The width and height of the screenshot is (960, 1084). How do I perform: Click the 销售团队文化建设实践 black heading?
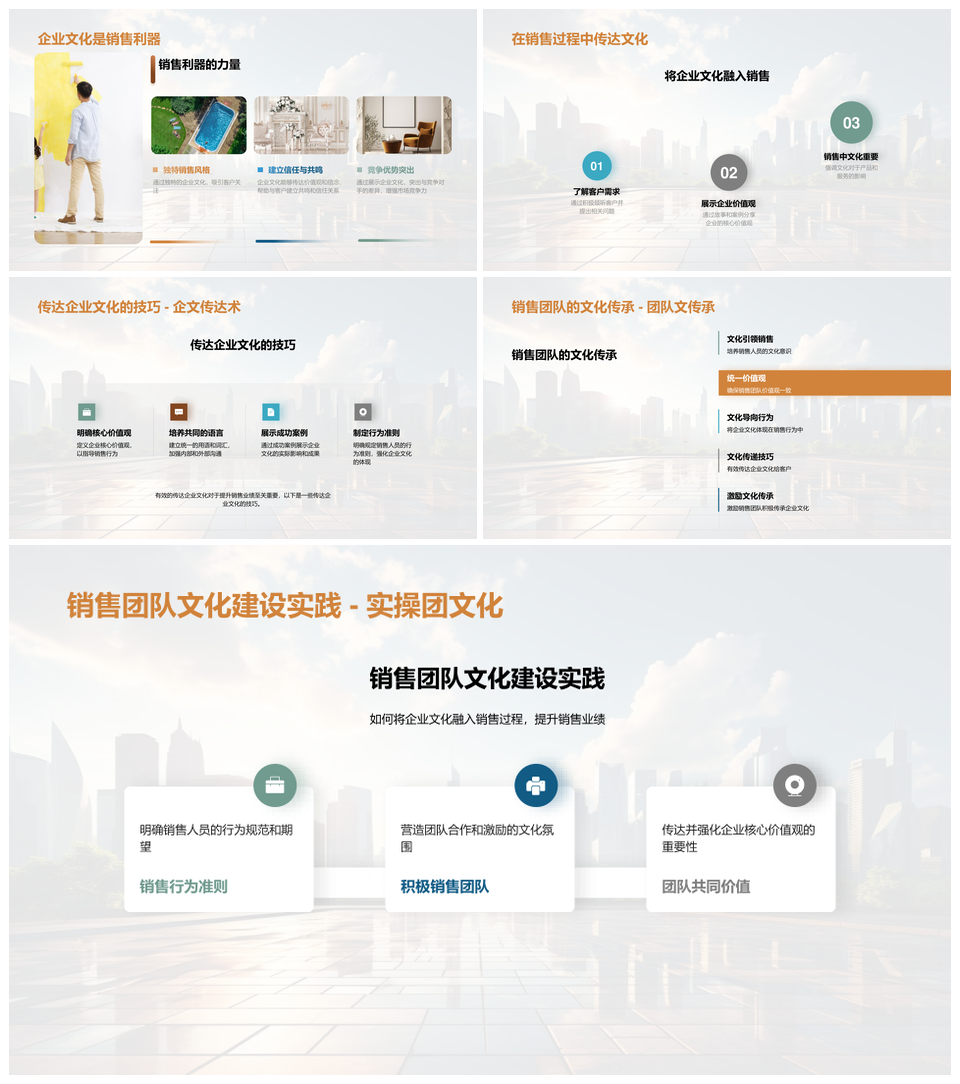[x=487, y=679]
